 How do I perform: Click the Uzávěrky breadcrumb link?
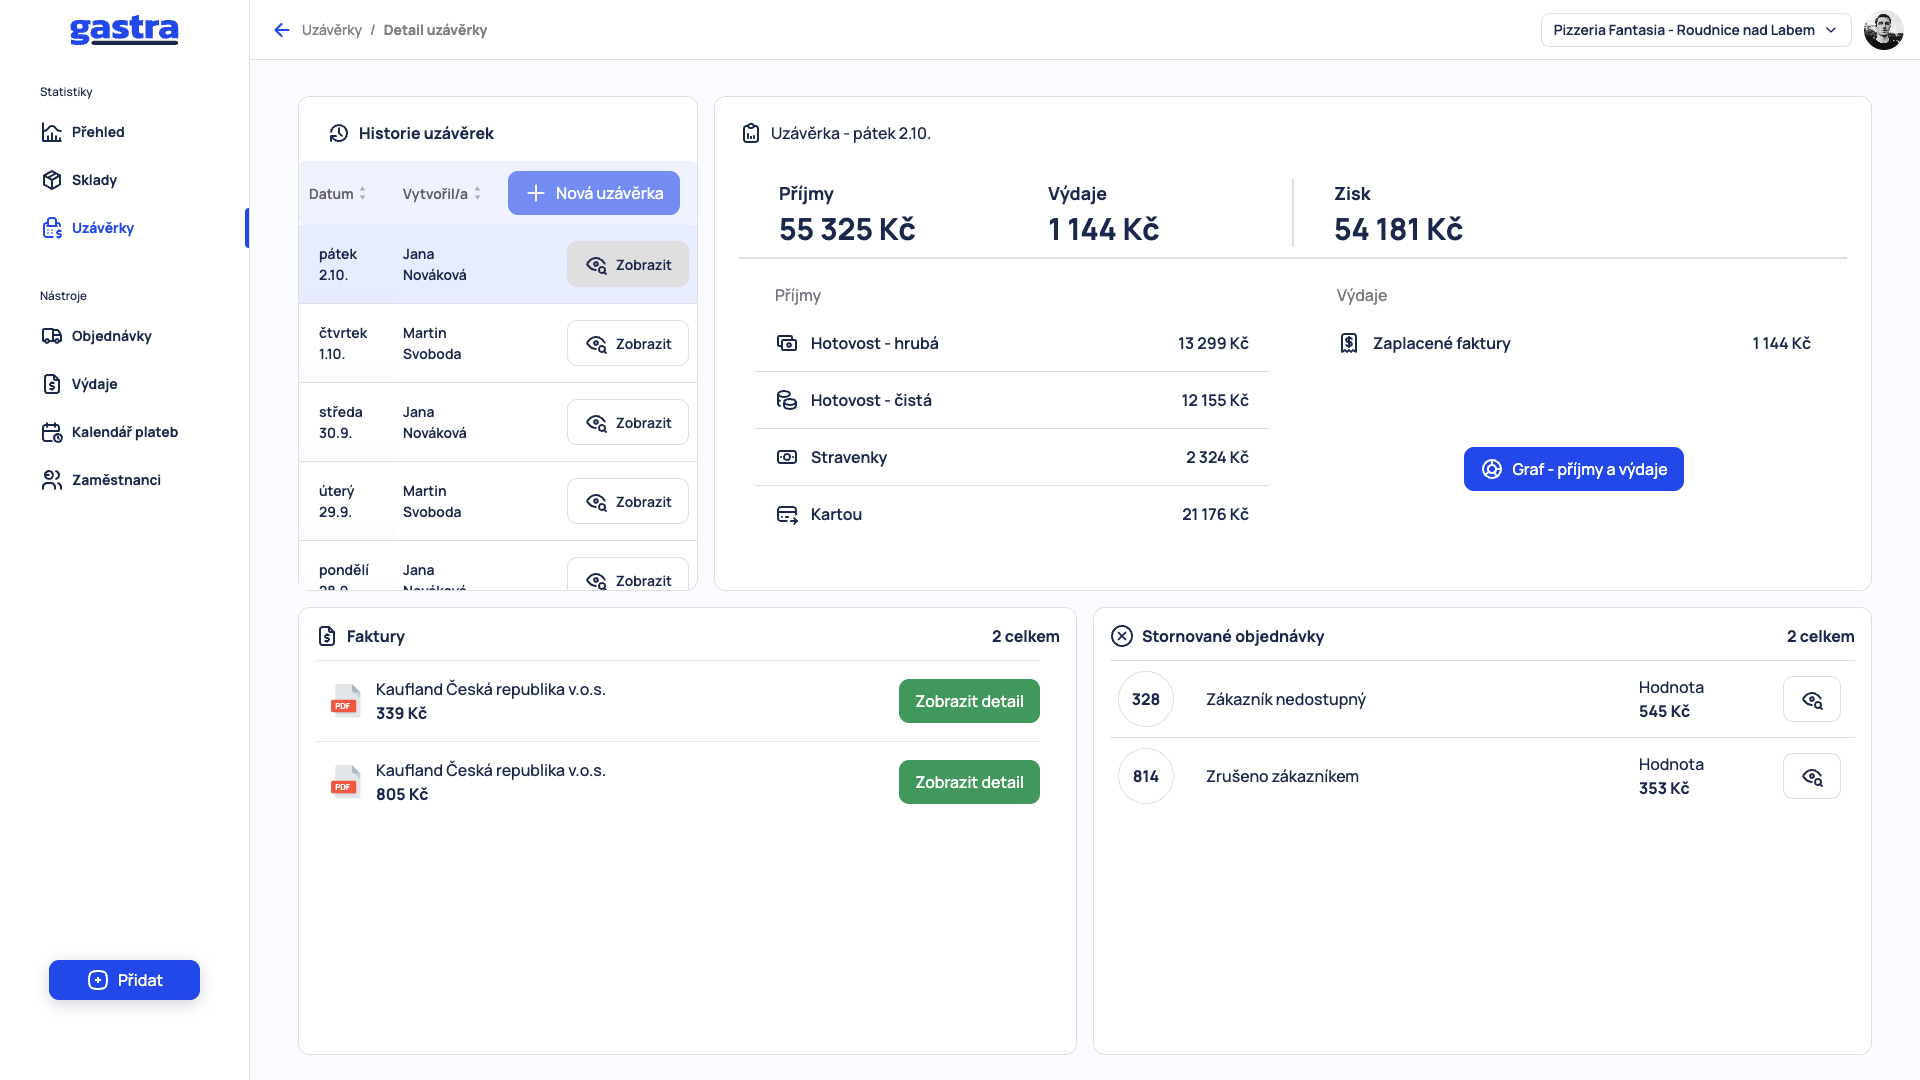331,30
